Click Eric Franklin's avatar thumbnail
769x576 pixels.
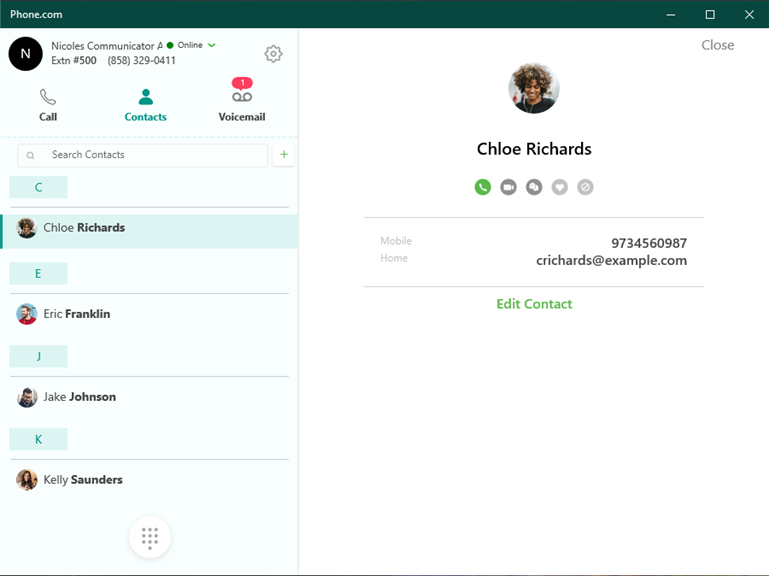click(26, 314)
